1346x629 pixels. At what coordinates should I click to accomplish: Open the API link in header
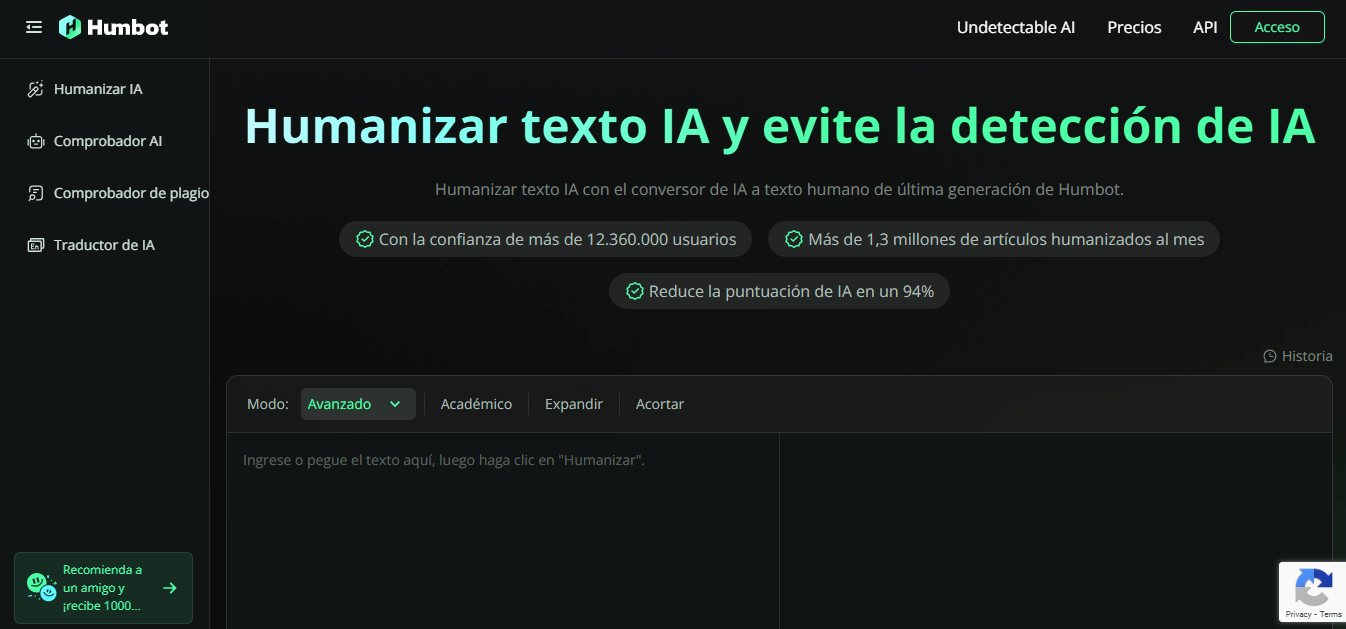pos(1205,27)
